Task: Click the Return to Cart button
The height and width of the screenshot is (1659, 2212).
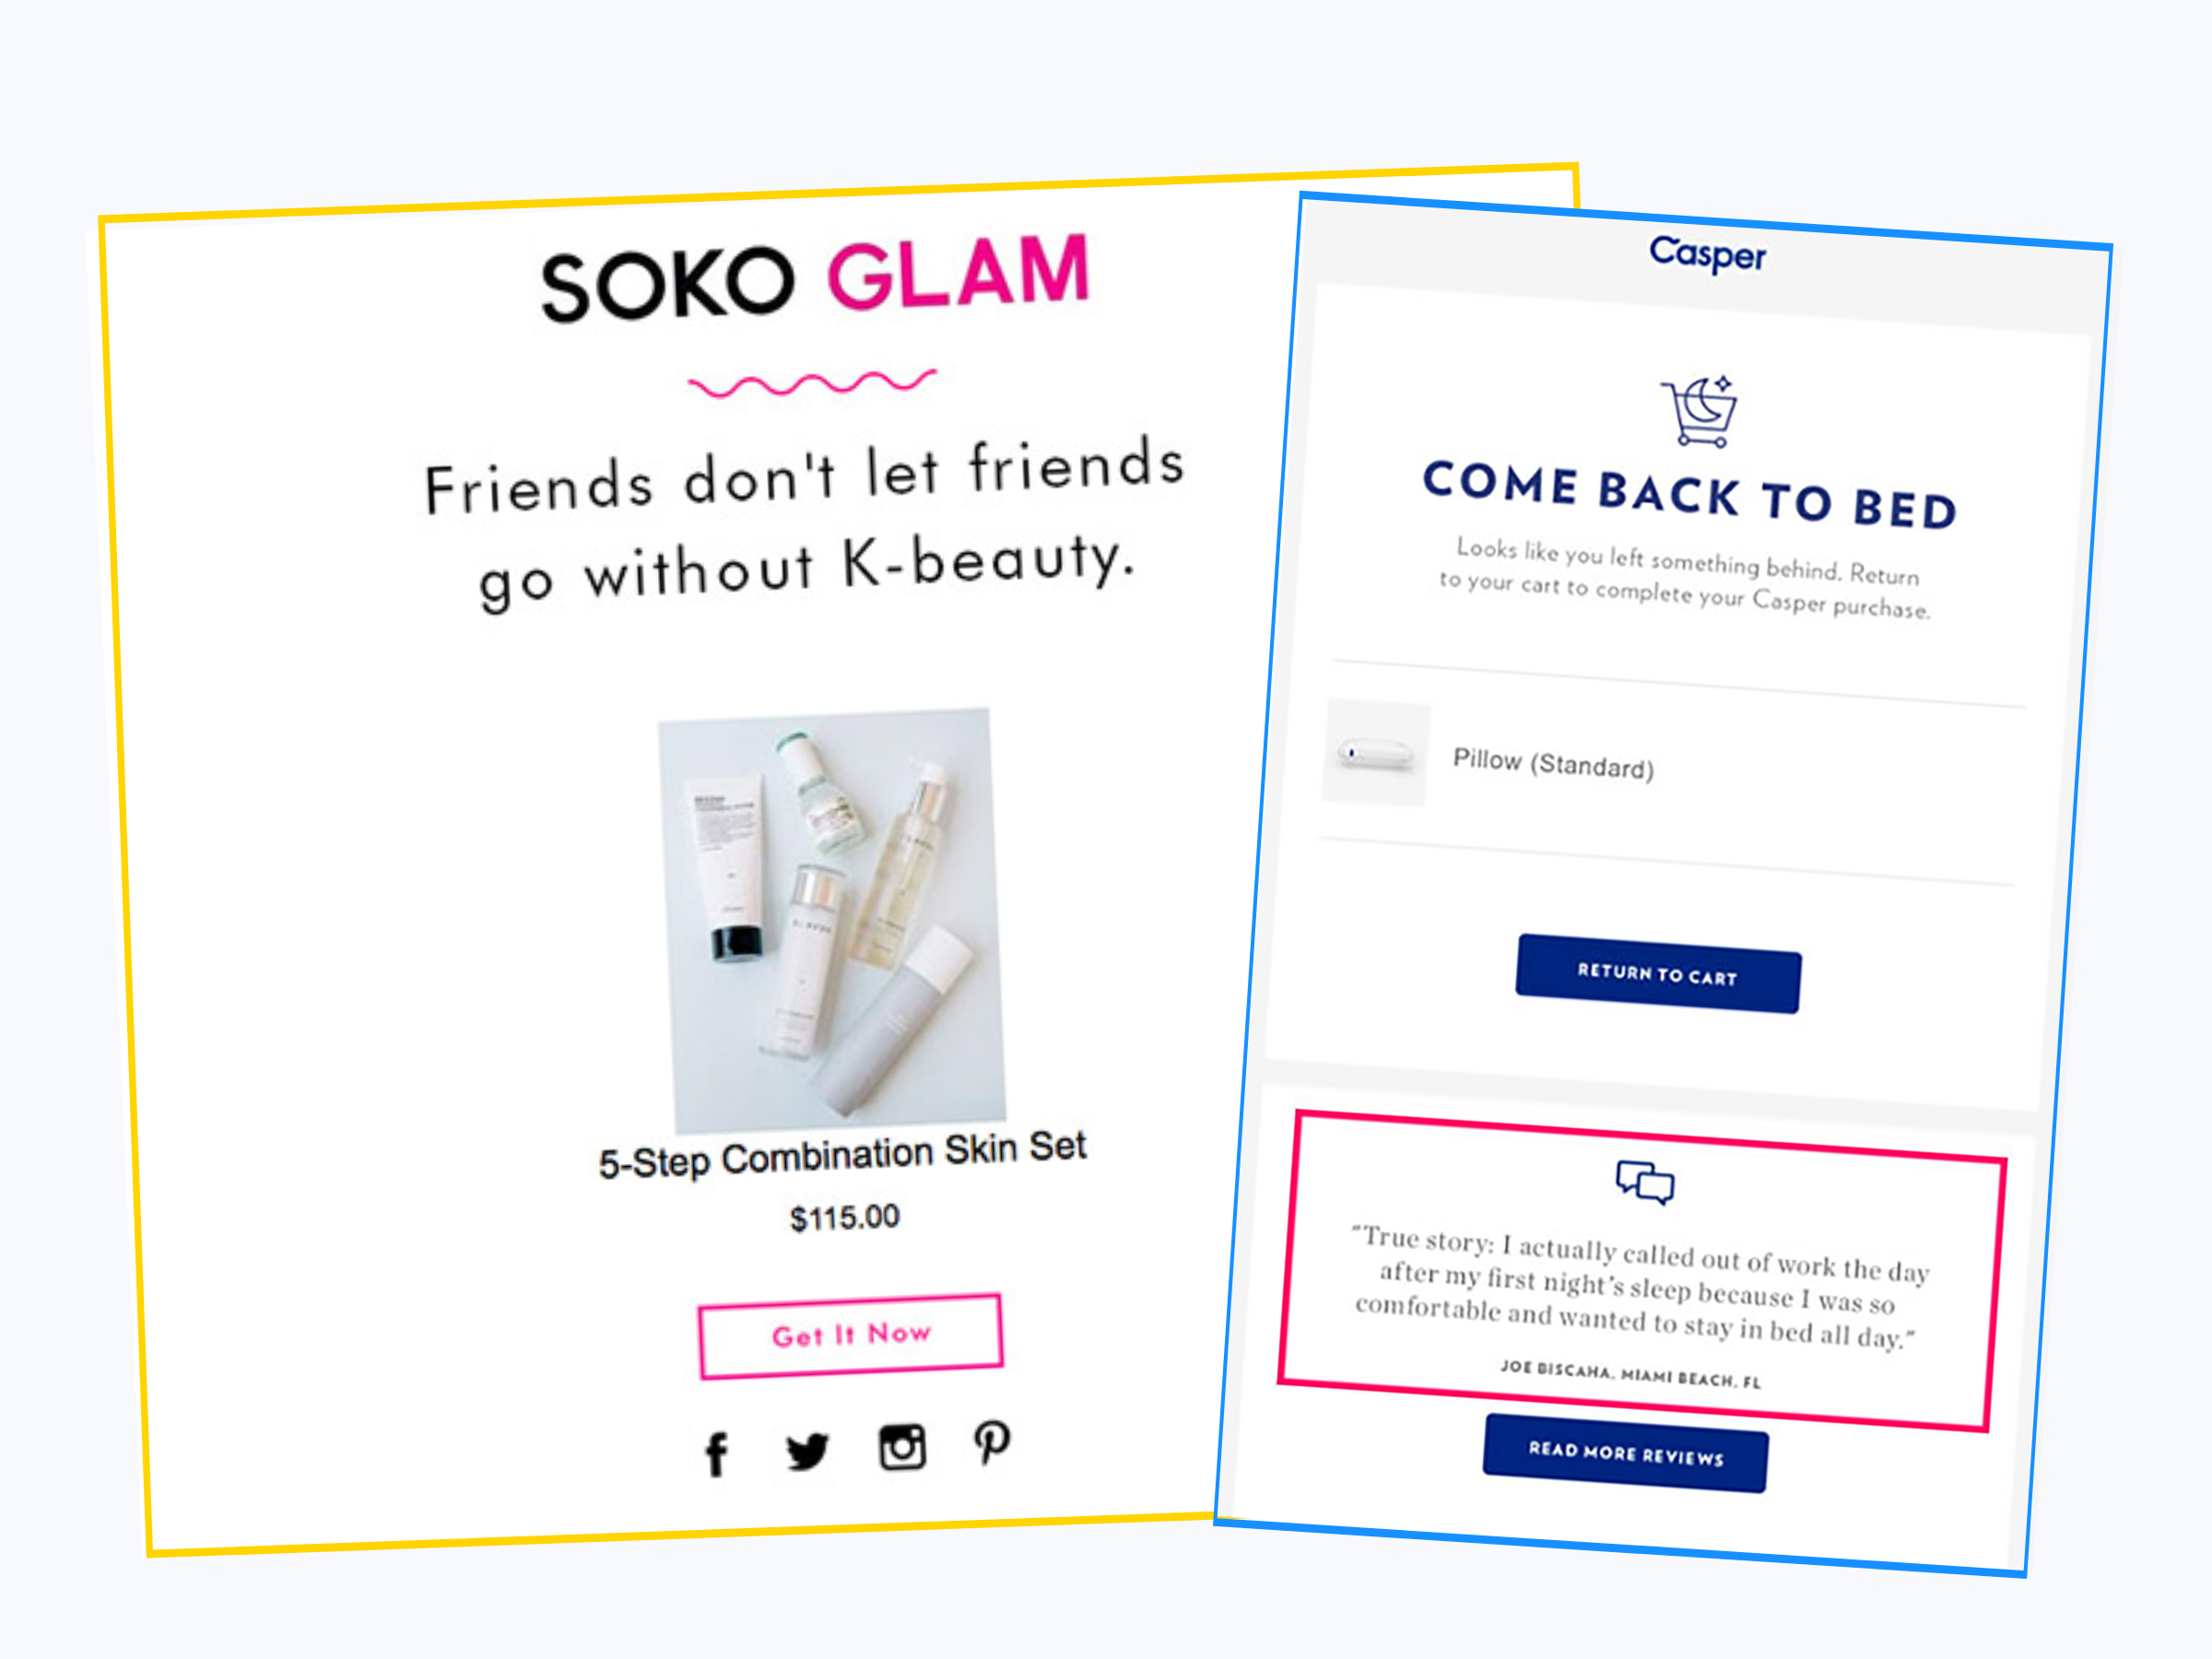Action: pyautogui.click(x=1658, y=974)
